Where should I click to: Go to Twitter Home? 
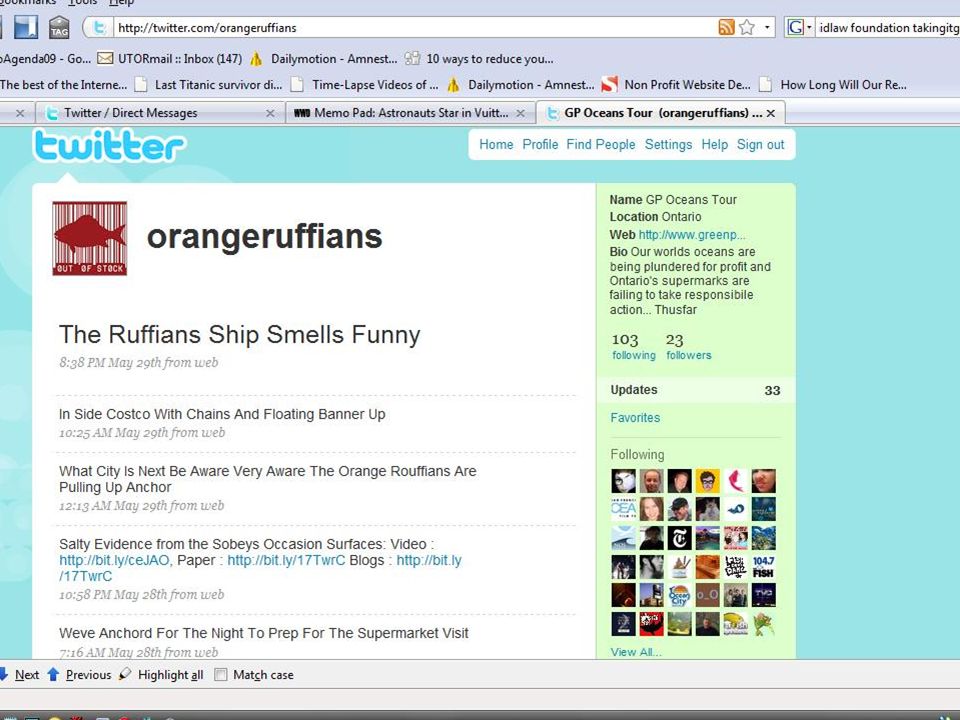click(496, 144)
